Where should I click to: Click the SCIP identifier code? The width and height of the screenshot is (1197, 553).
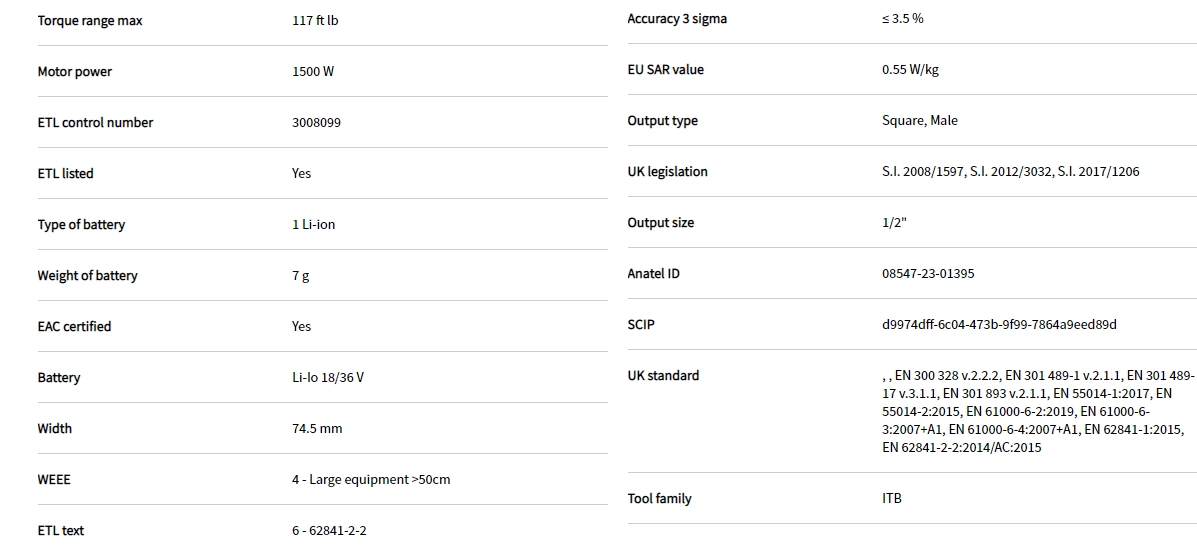pos(999,325)
